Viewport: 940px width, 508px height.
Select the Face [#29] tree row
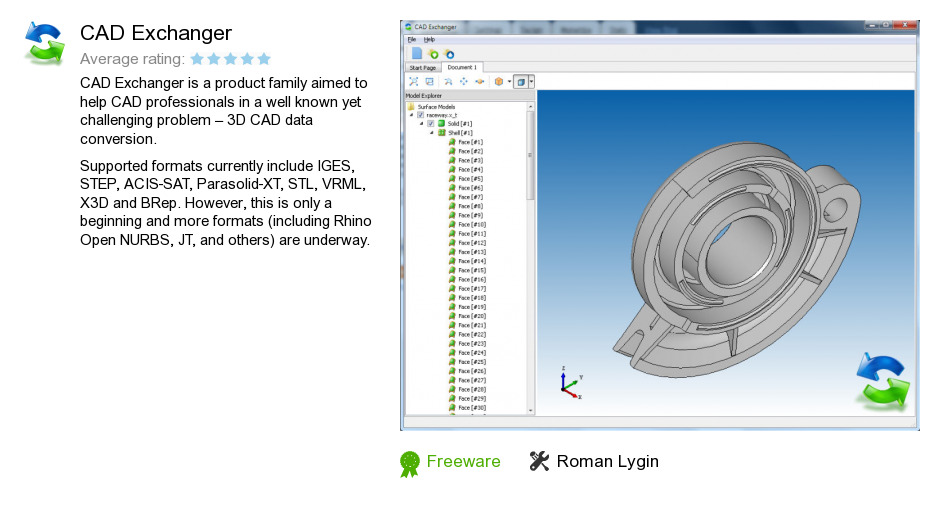tap(467, 398)
